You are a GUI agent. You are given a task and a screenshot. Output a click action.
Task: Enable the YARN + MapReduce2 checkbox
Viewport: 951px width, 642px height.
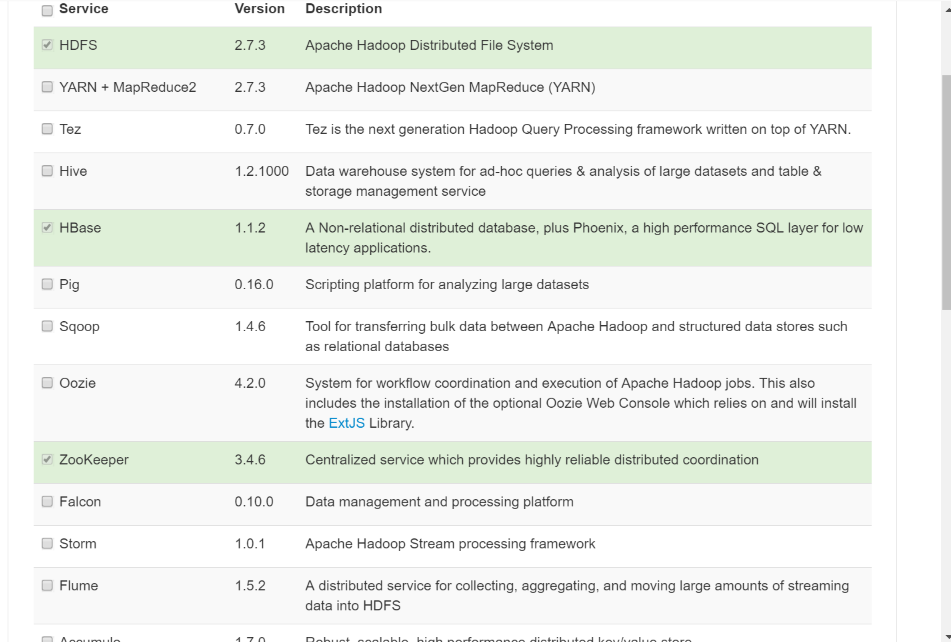tap(47, 88)
